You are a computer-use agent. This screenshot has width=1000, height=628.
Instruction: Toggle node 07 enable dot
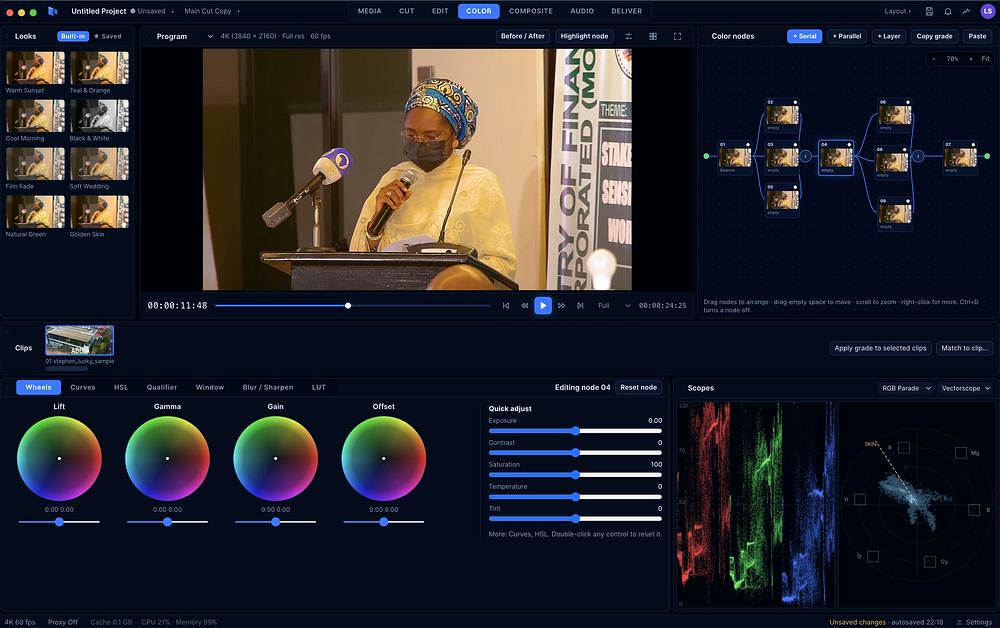coord(973,145)
